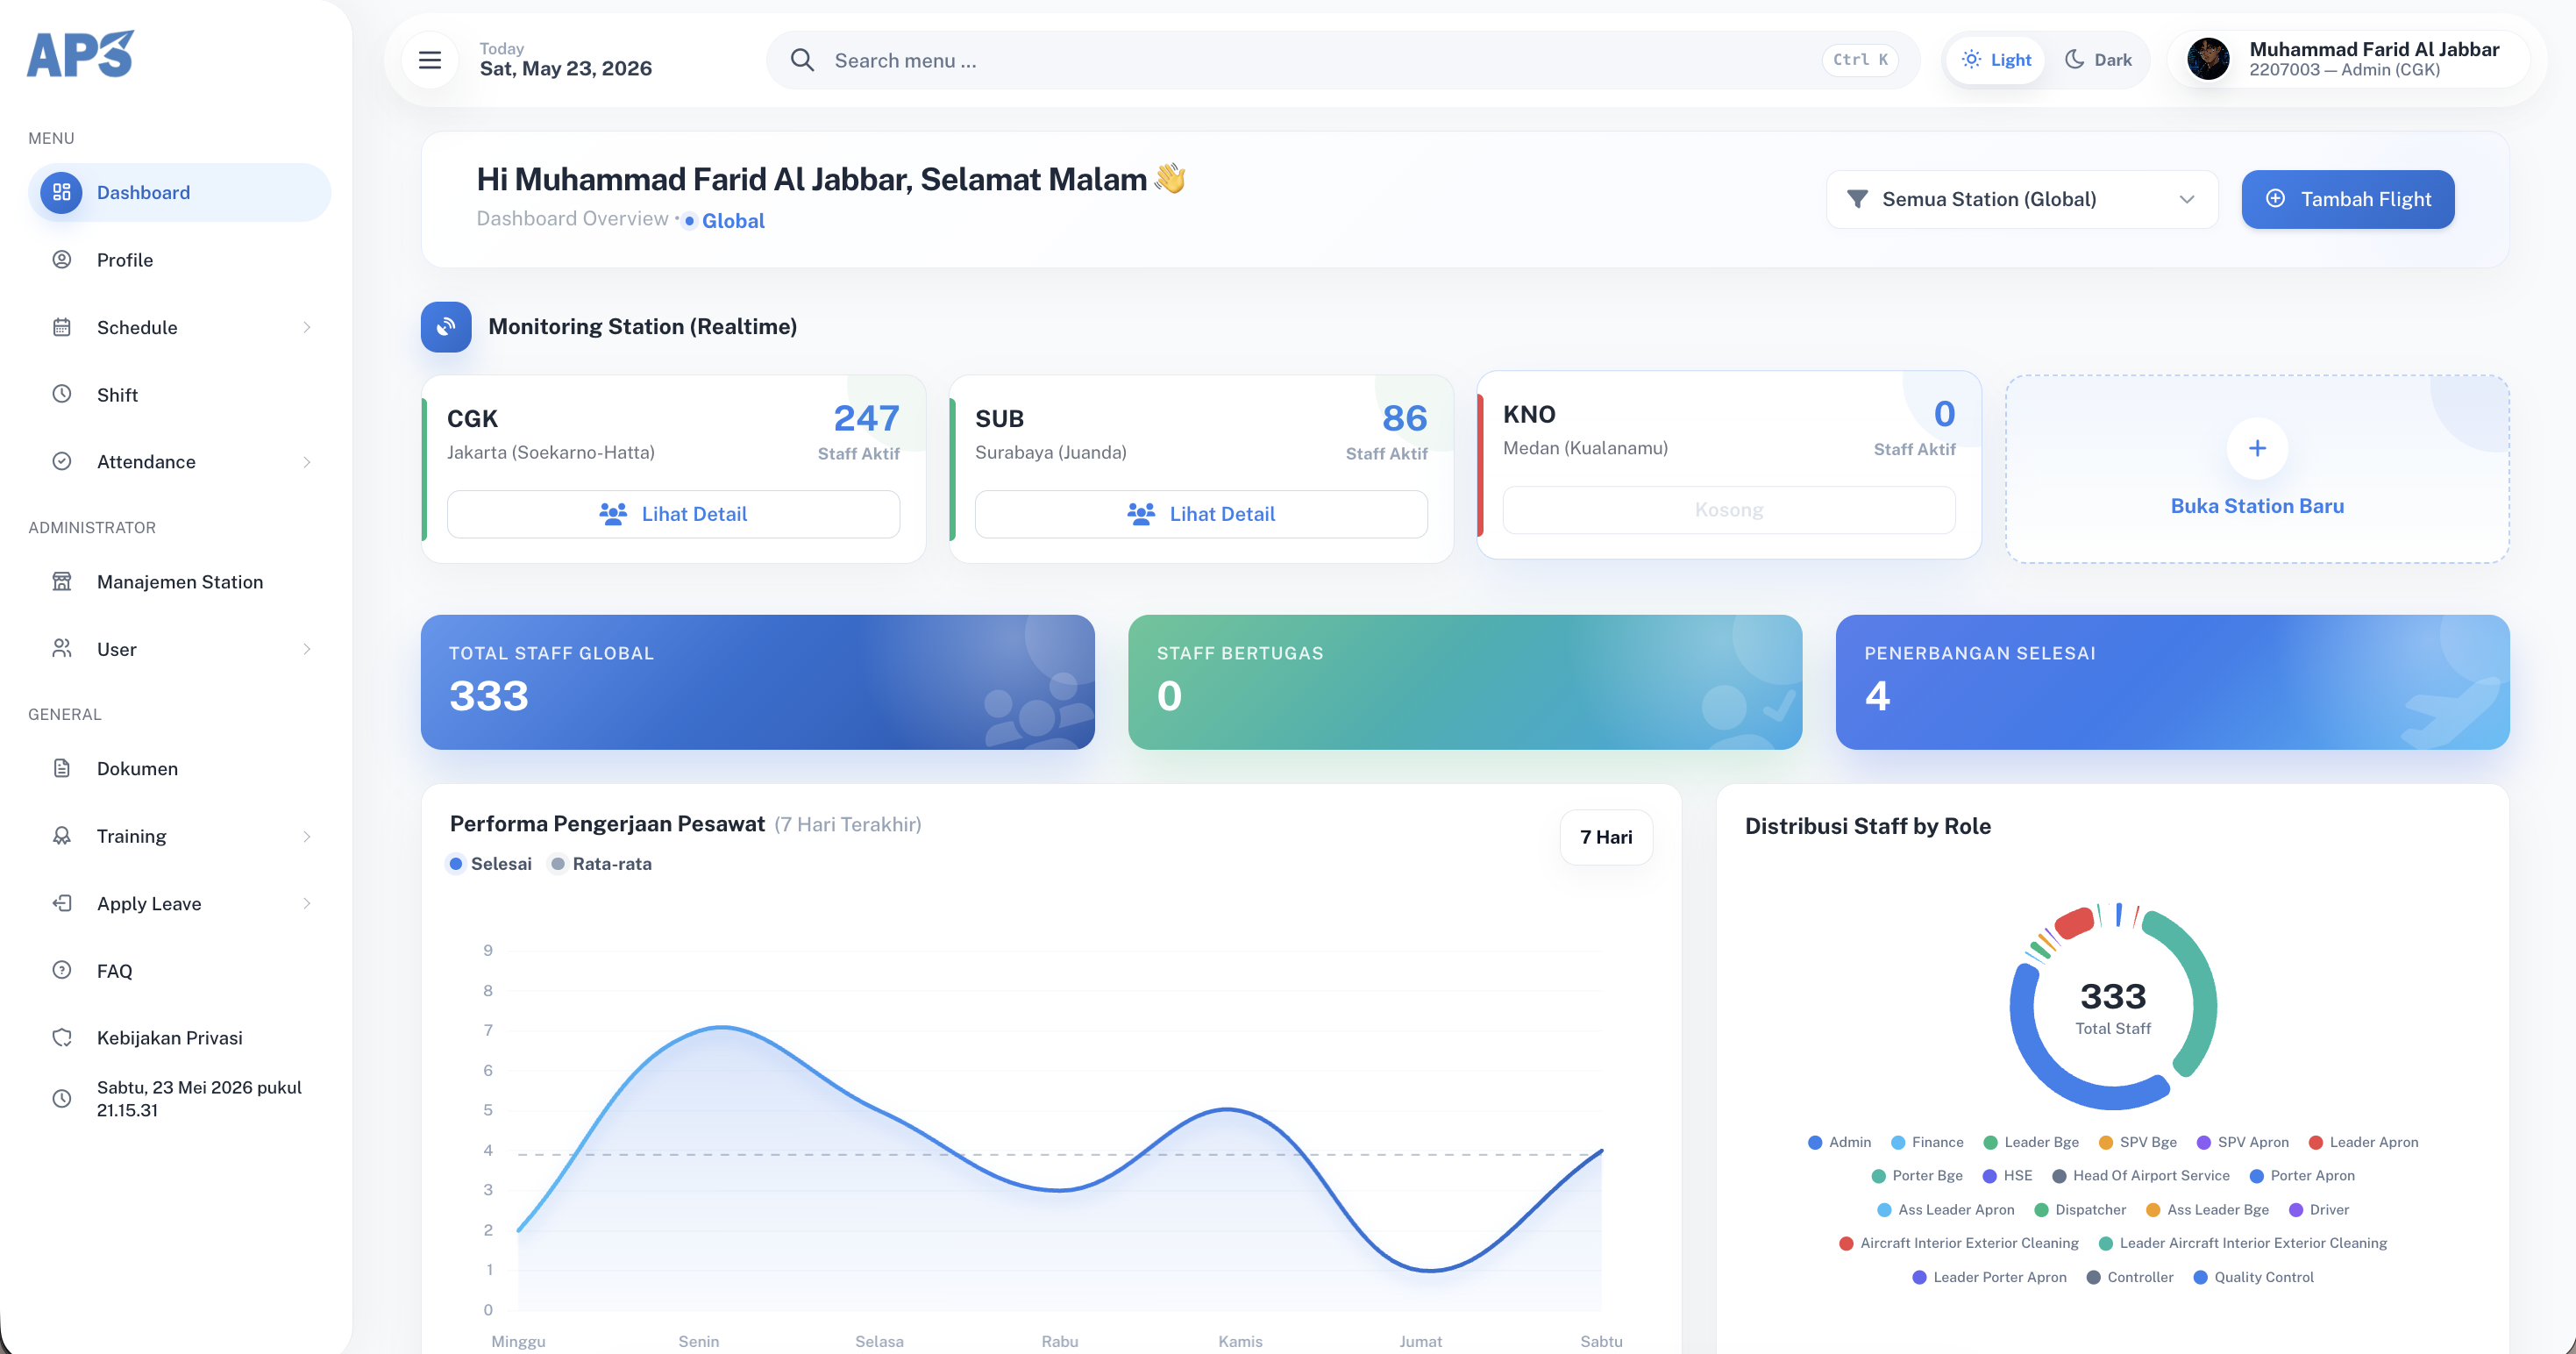Click the Staff Bertugas card
Screen dimensions: 2576x1354
pos(1465,682)
